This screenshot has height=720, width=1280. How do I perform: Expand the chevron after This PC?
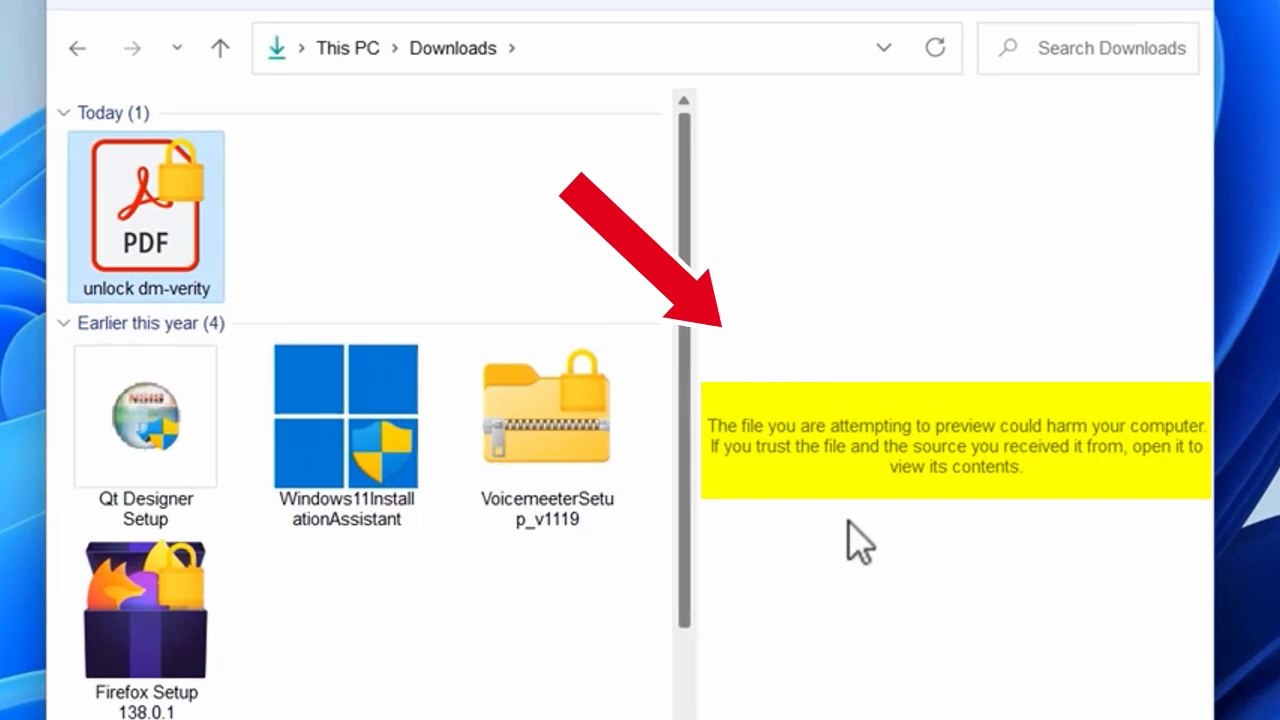pyautogui.click(x=395, y=48)
